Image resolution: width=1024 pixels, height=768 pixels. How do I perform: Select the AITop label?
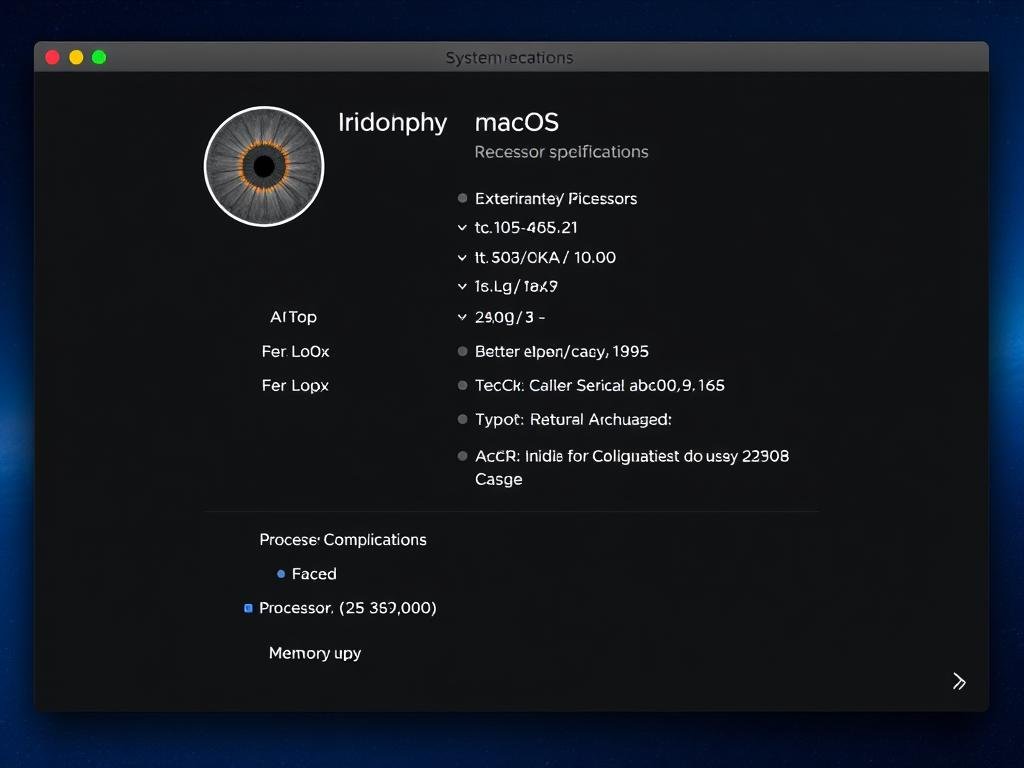pos(293,317)
